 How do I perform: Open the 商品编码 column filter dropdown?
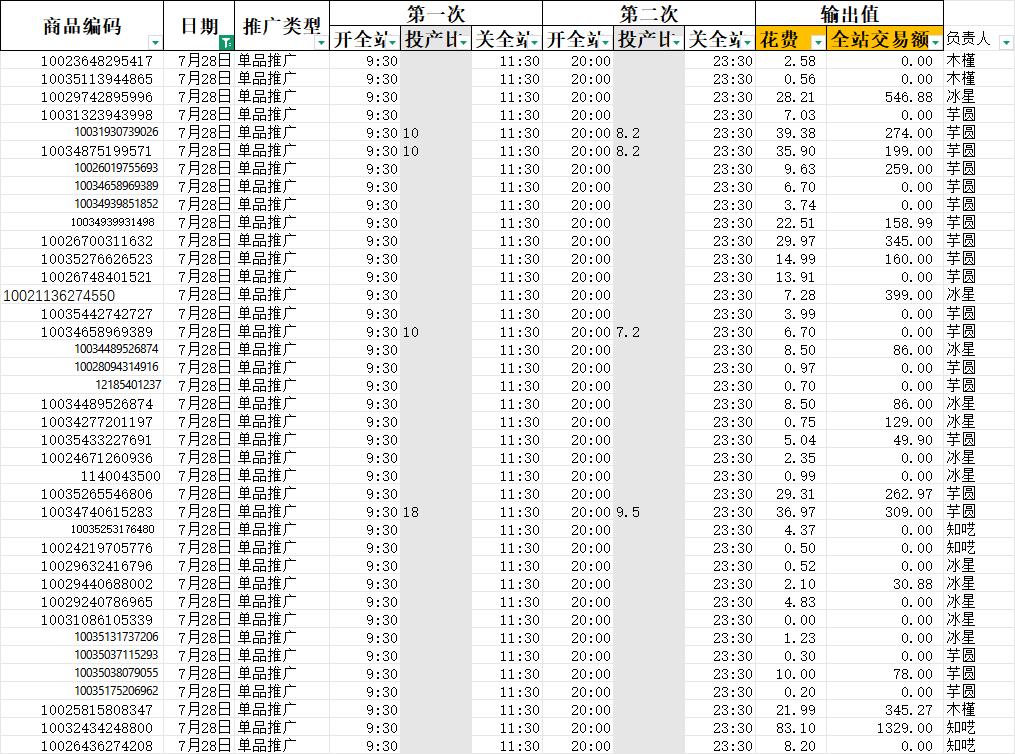tap(155, 43)
